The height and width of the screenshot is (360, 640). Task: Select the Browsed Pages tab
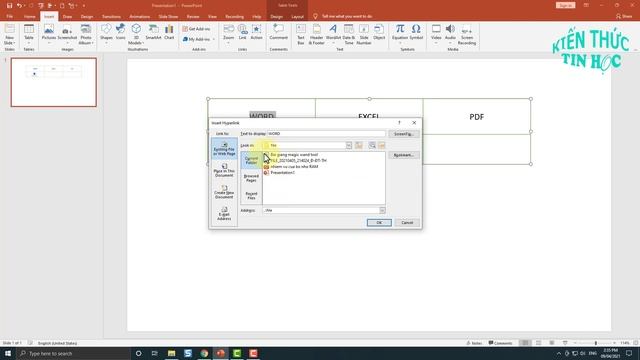click(x=251, y=178)
